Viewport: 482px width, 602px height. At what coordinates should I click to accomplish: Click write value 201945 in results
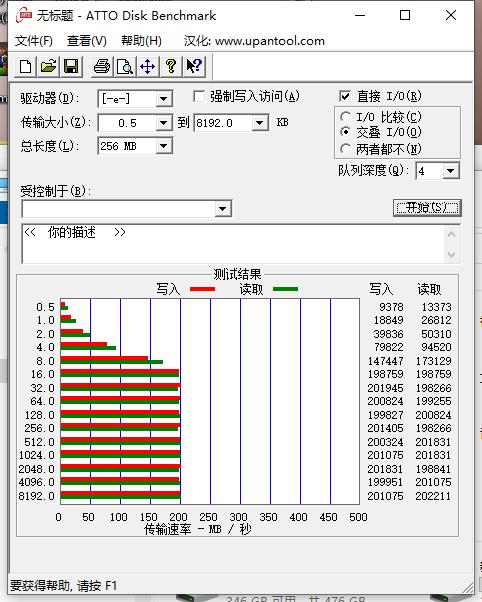(x=385, y=388)
